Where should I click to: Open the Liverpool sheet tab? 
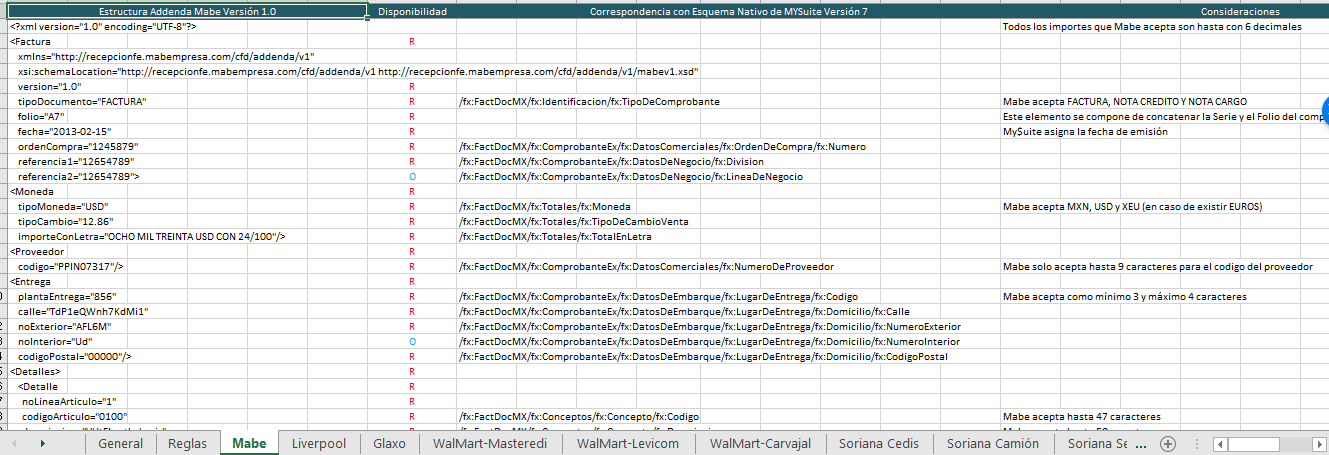[x=319, y=443]
